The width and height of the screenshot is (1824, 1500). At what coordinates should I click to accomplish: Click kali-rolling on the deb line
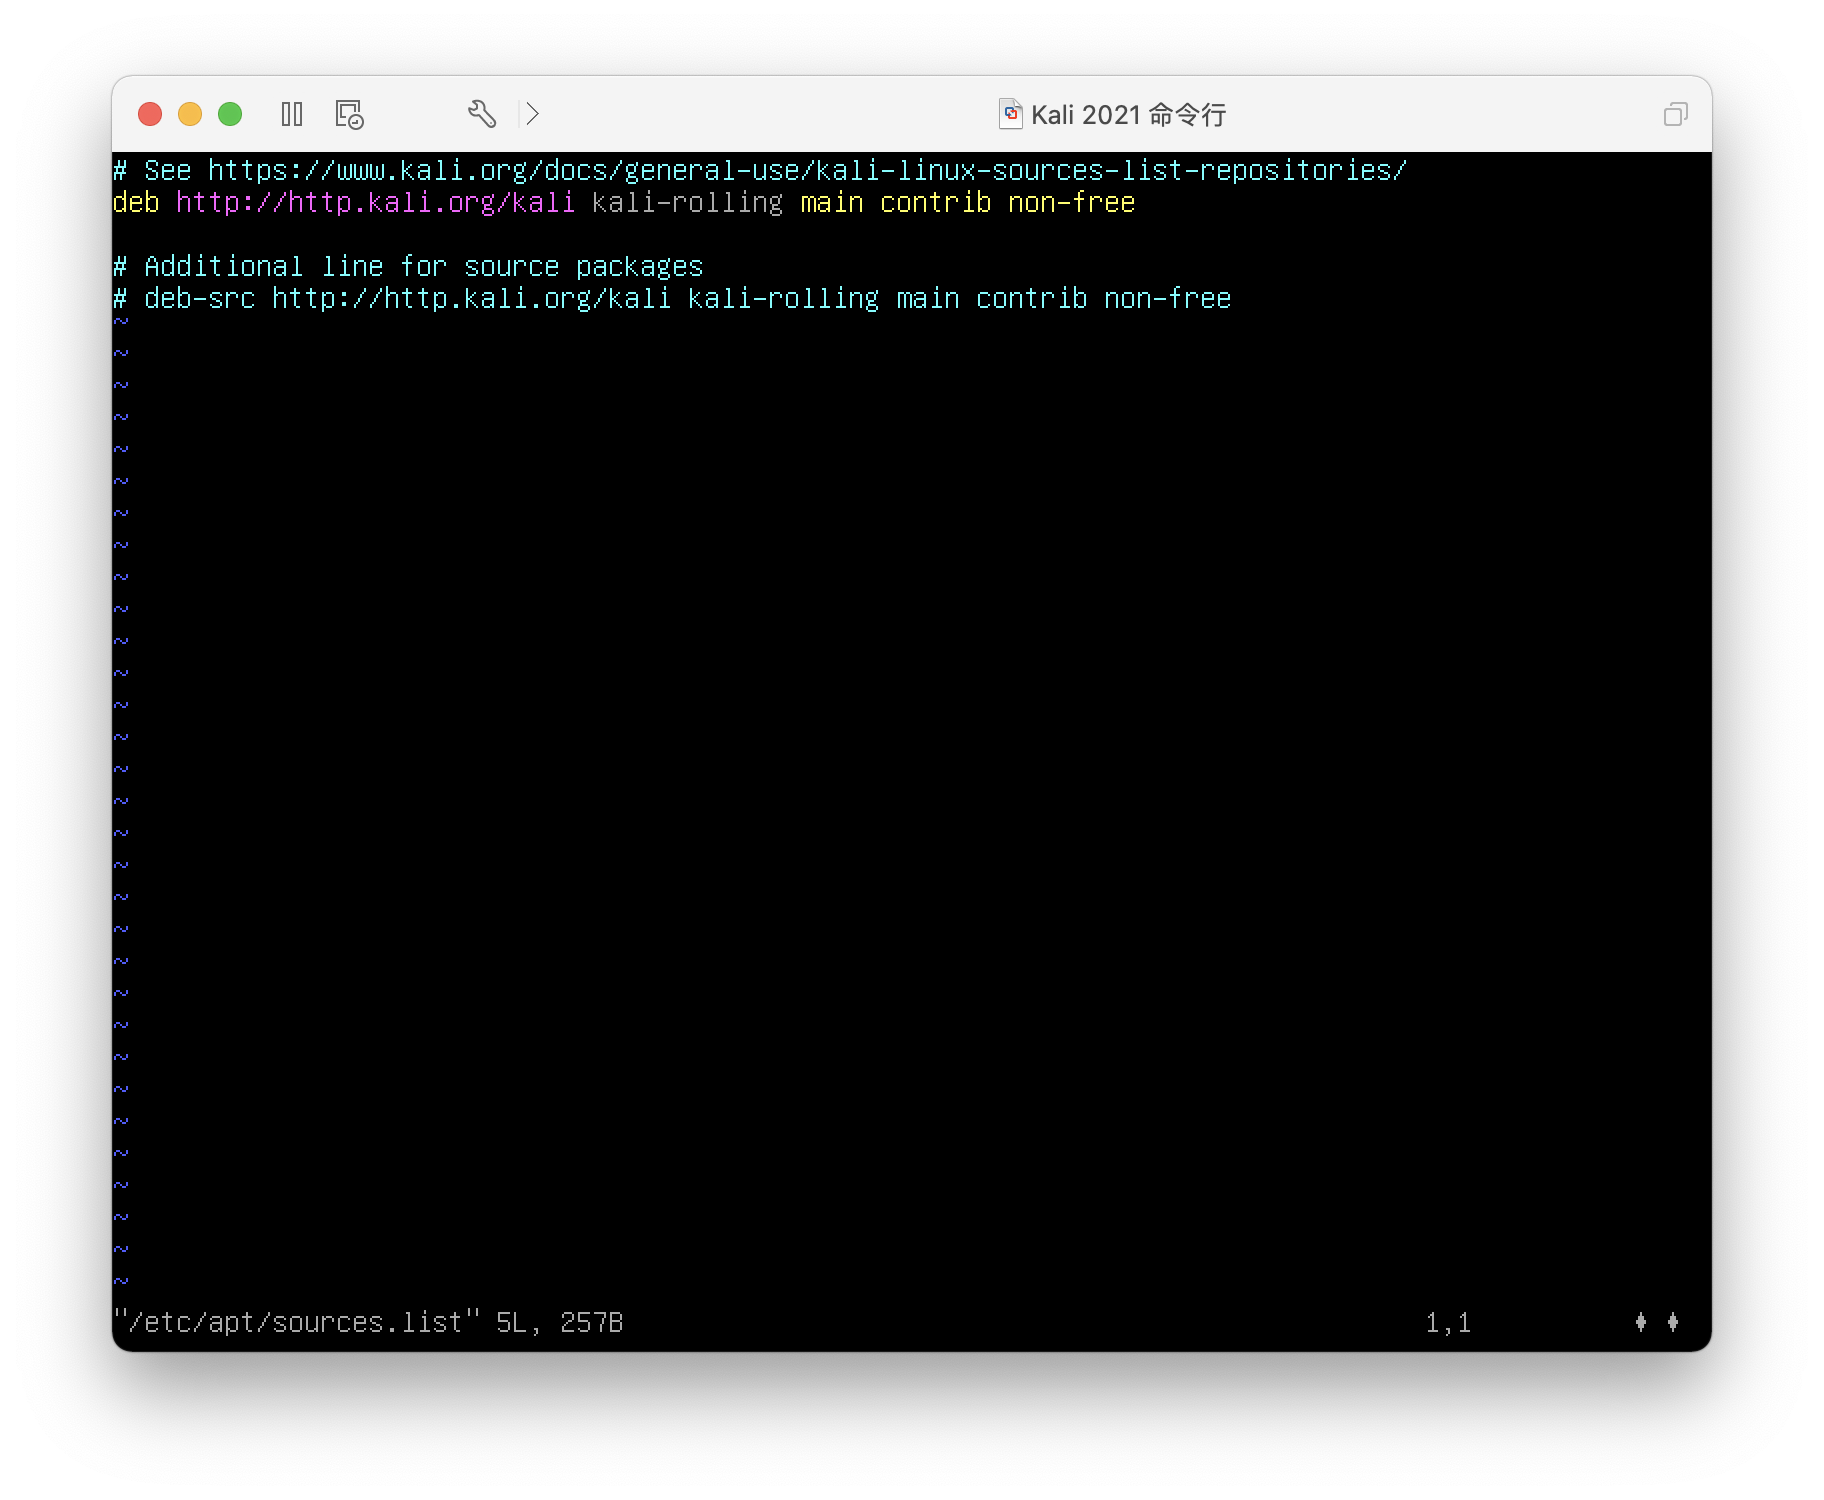click(688, 203)
